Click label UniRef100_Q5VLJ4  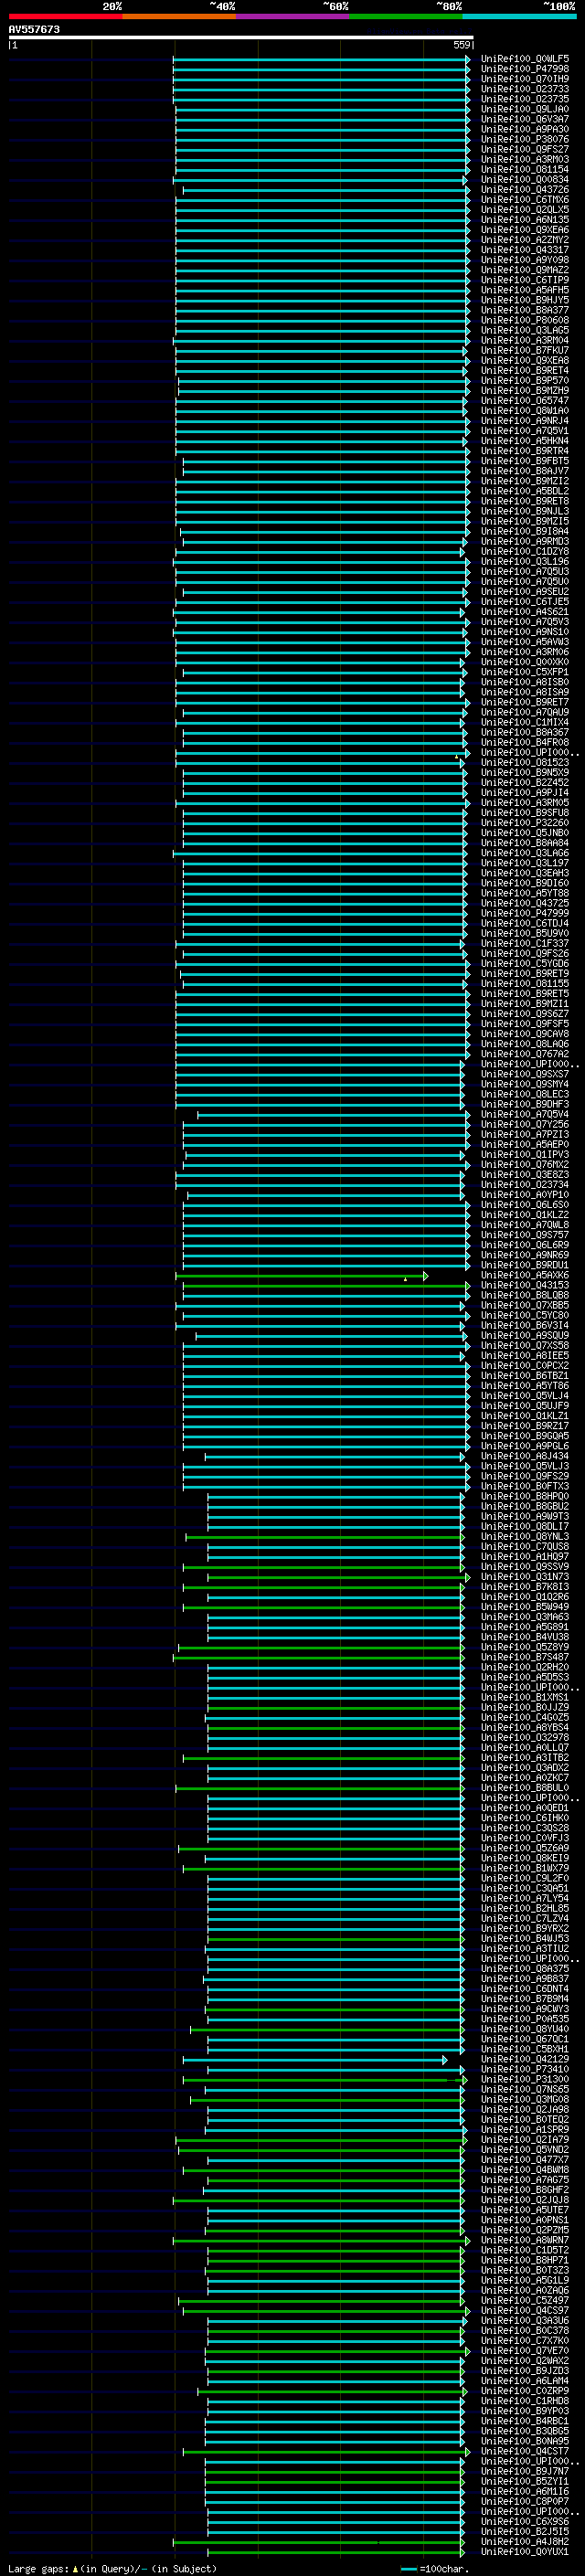525,1396
